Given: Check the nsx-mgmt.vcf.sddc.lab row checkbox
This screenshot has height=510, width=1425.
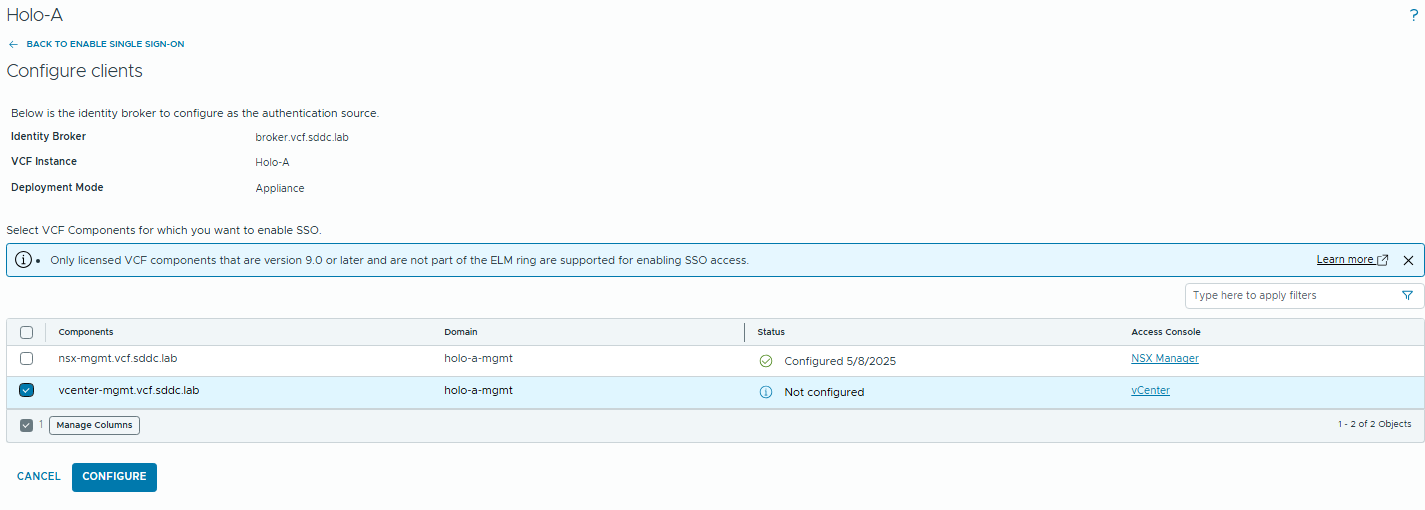Looking at the screenshot, I should 27,359.
